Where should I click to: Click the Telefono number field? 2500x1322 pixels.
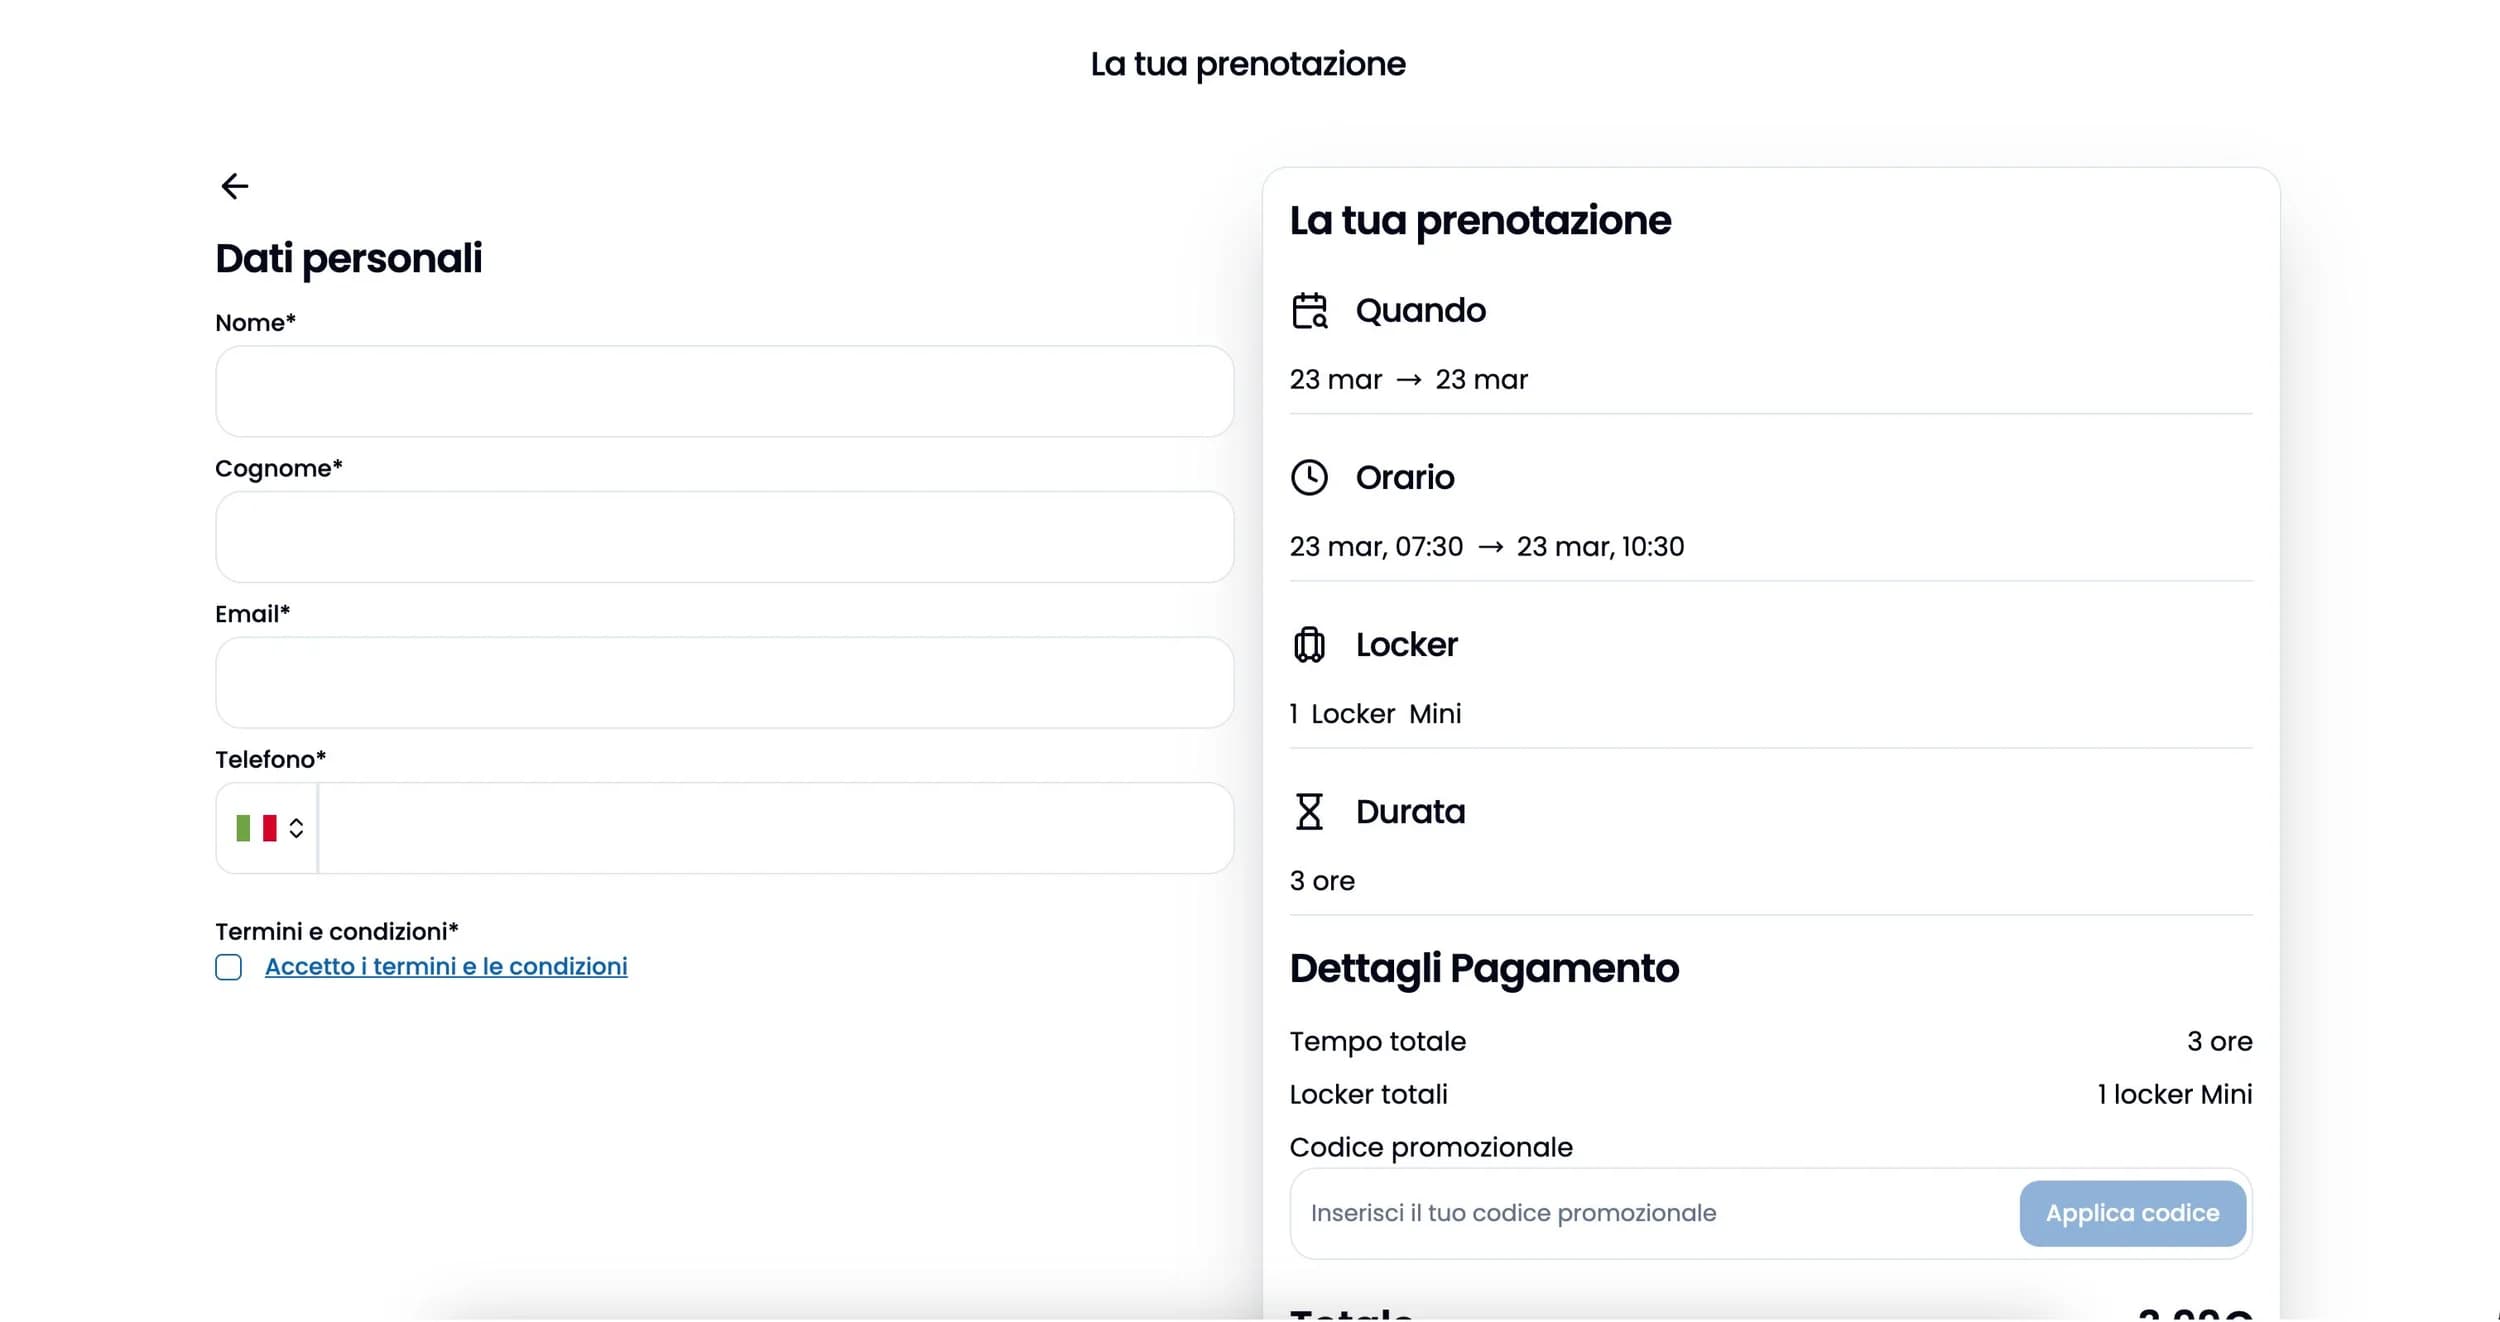[x=775, y=828]
